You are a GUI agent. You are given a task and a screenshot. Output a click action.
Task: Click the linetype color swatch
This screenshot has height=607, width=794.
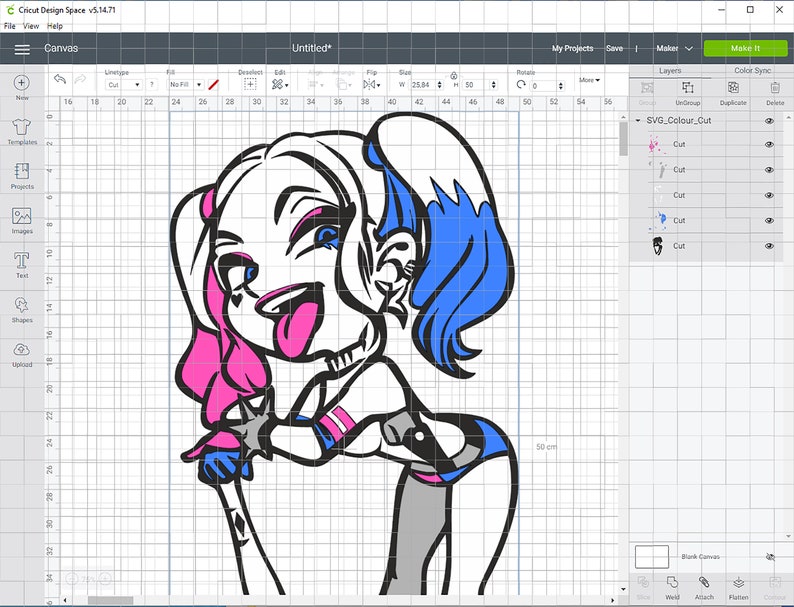tap(214, 85)
